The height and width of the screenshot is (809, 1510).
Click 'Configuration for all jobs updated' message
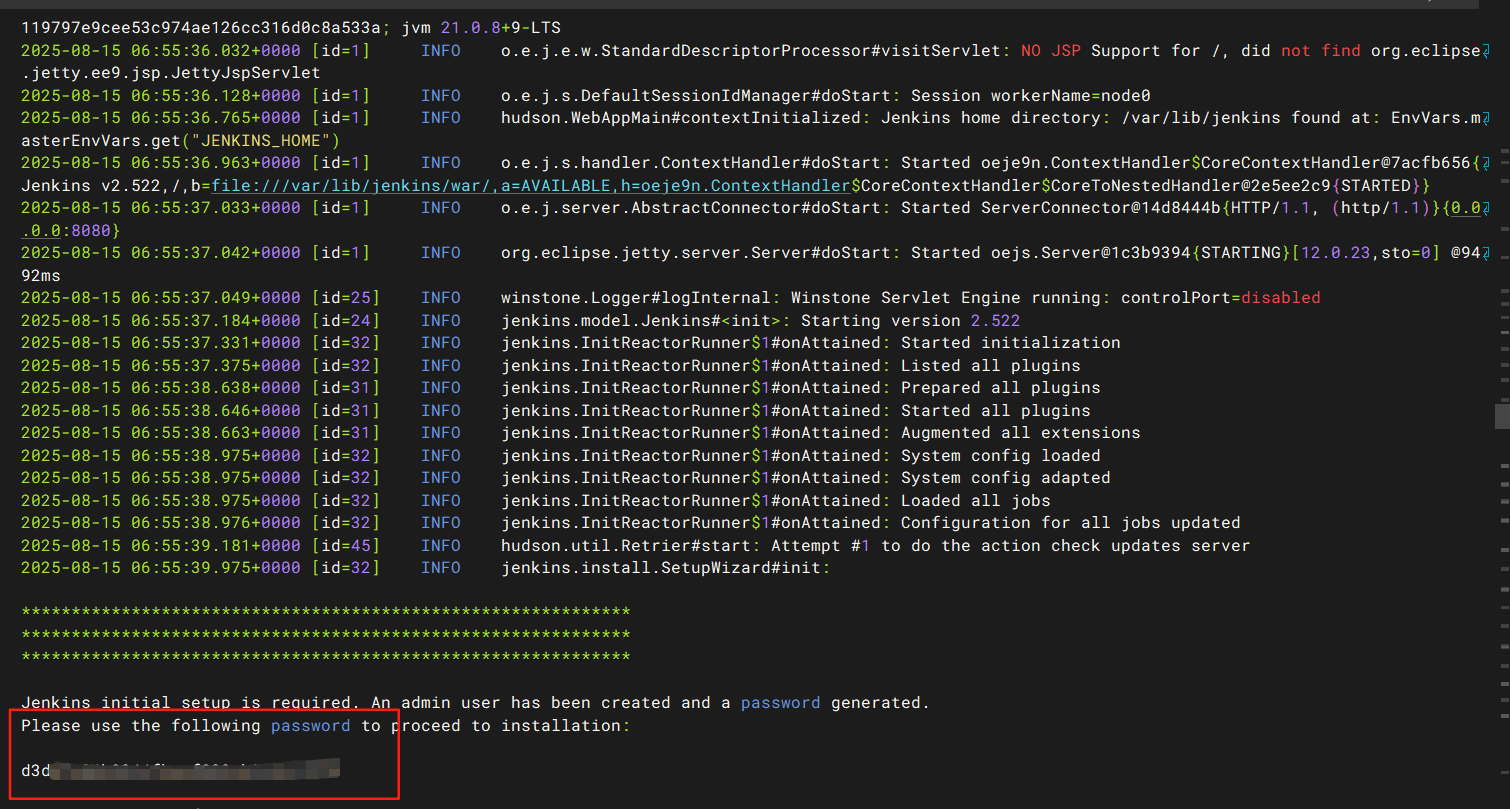tap(1071, 523)
